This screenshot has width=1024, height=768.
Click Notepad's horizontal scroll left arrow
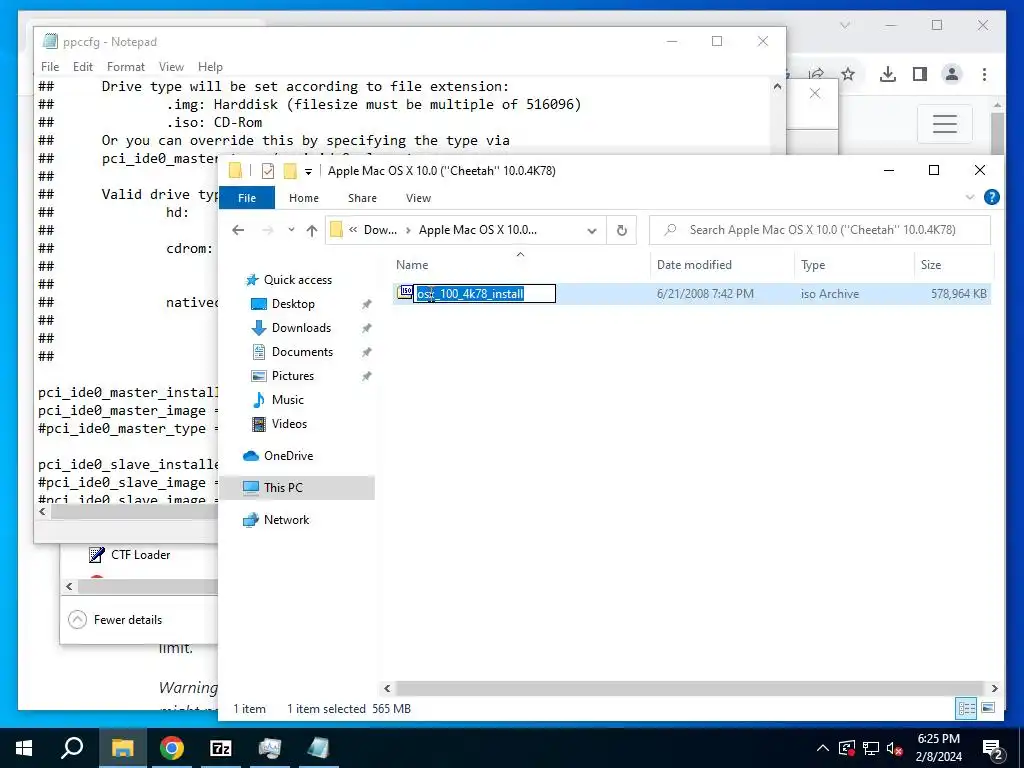click(43, 512)
